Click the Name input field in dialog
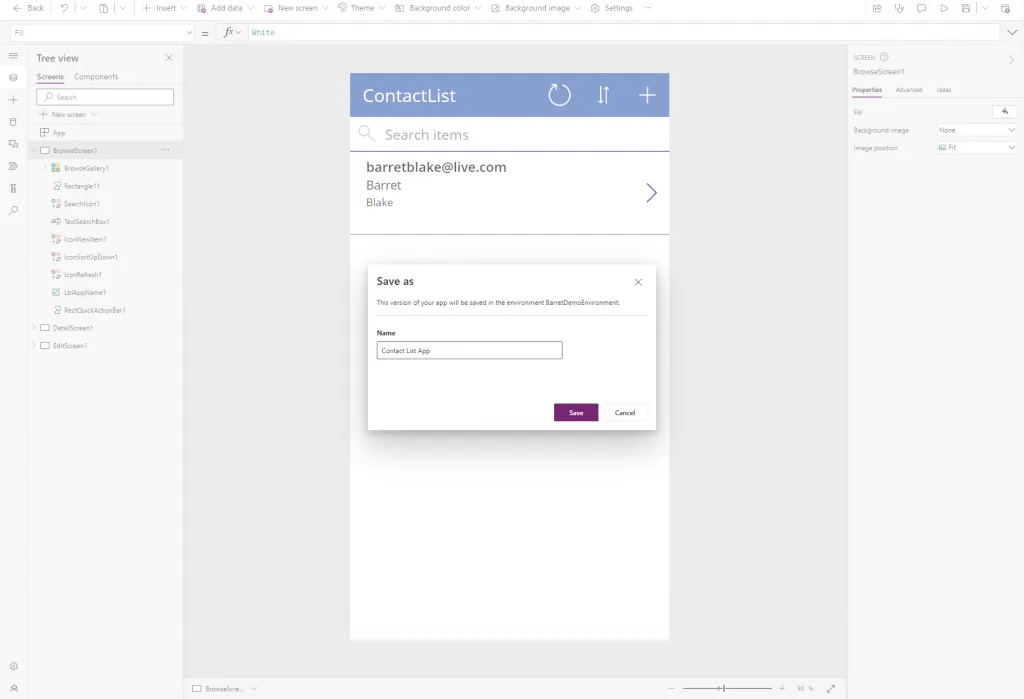This screenshot has width=1024, height=699. tap(469, 351)
